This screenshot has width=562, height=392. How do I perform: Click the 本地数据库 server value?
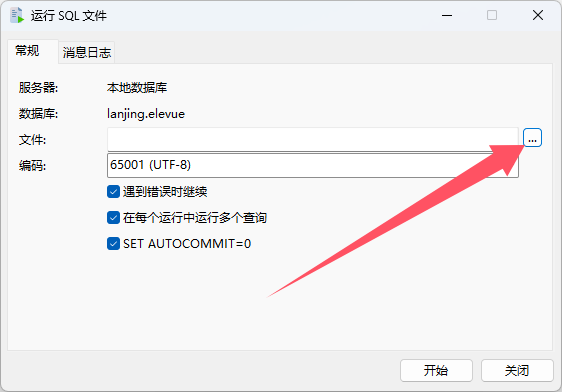tap(137, 87)
